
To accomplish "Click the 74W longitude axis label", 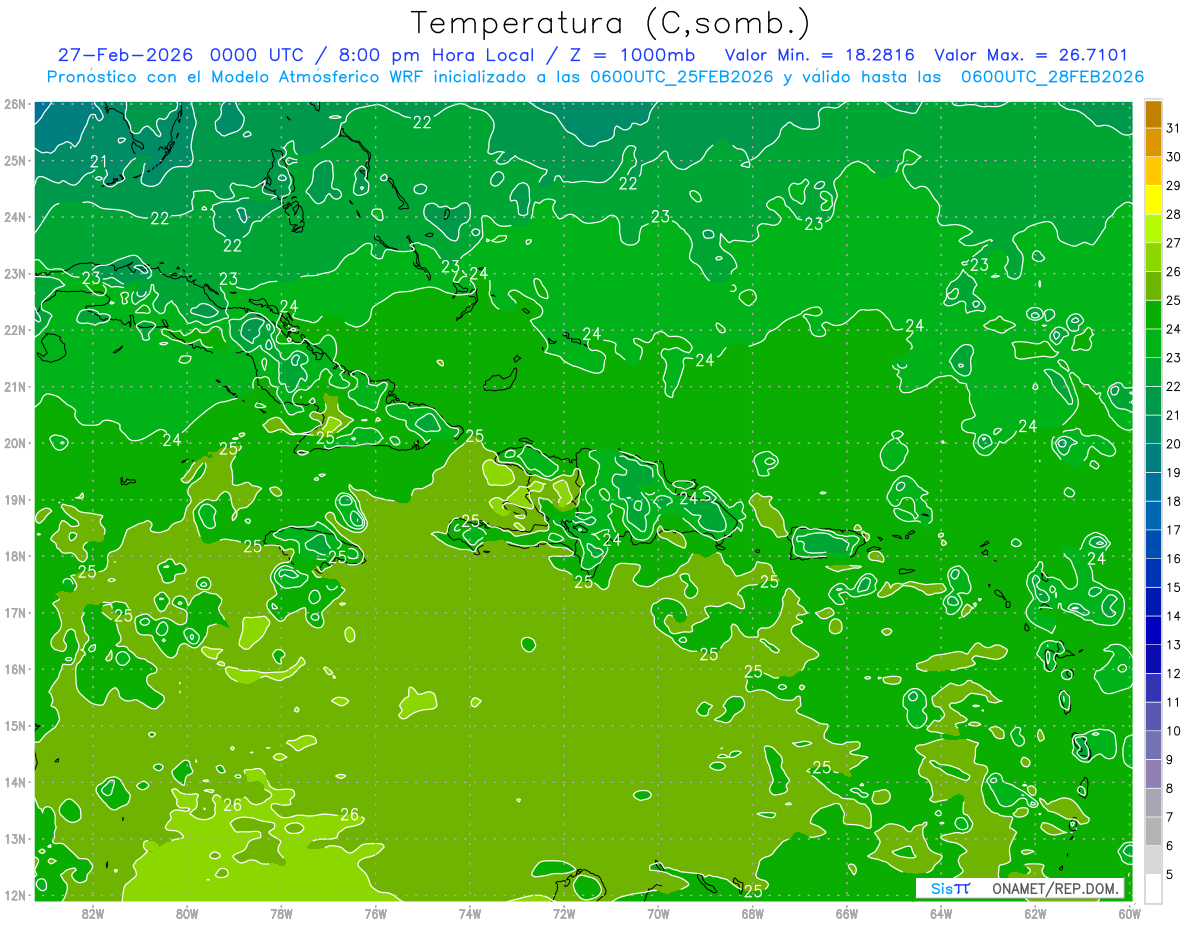I will [470, 912].
